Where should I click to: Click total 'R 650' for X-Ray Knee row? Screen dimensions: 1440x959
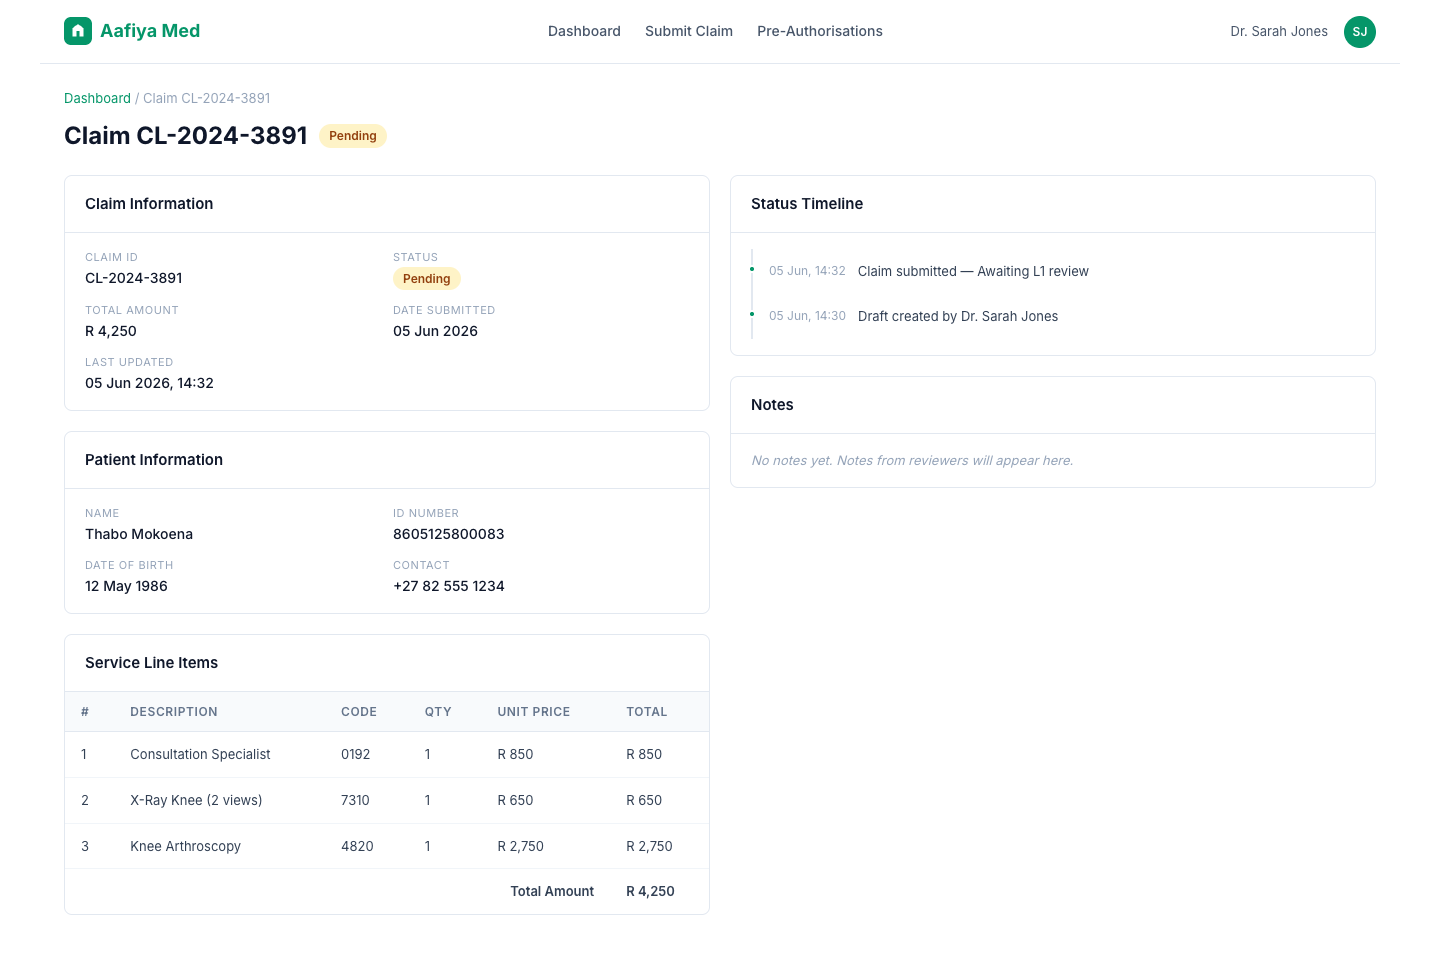pyautogui.click(x=644, y=800)
